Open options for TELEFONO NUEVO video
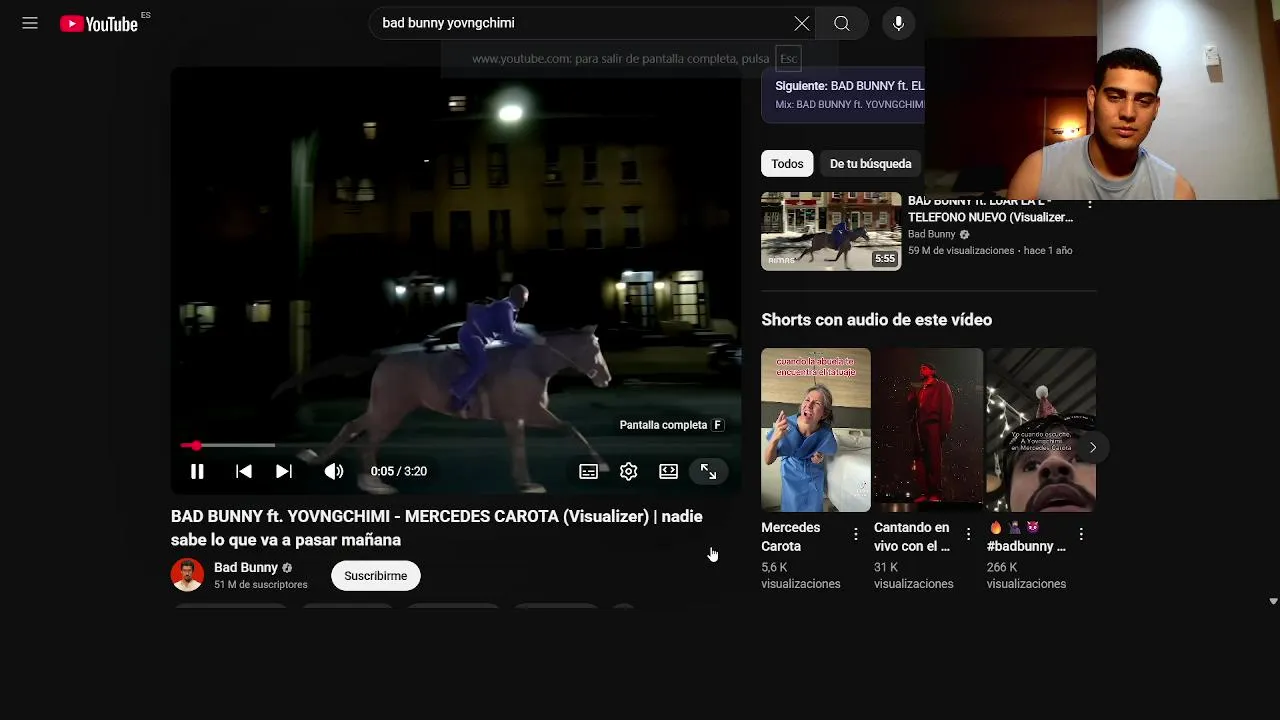The image size is (1280, 720). pos(1089,206)
